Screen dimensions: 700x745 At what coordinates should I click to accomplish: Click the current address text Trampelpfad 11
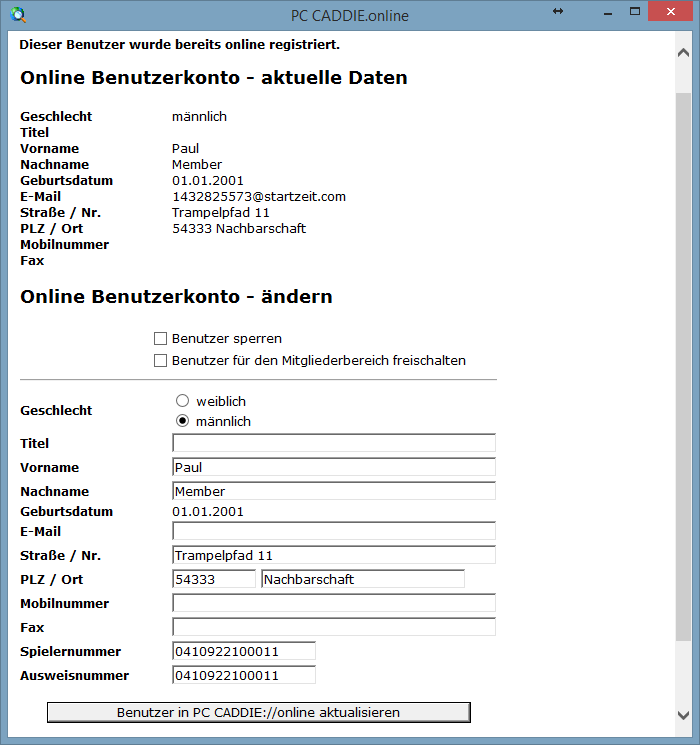point(221,213)
